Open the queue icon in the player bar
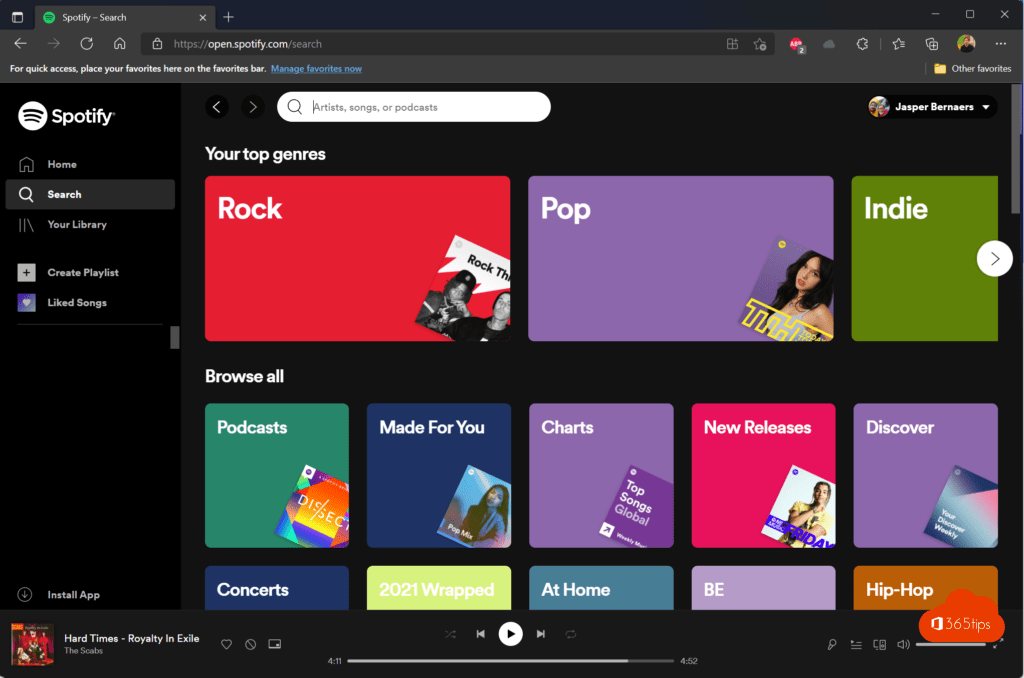This screenshot has width=1024, height=678. pyautogui.click(x=856, y=644)
